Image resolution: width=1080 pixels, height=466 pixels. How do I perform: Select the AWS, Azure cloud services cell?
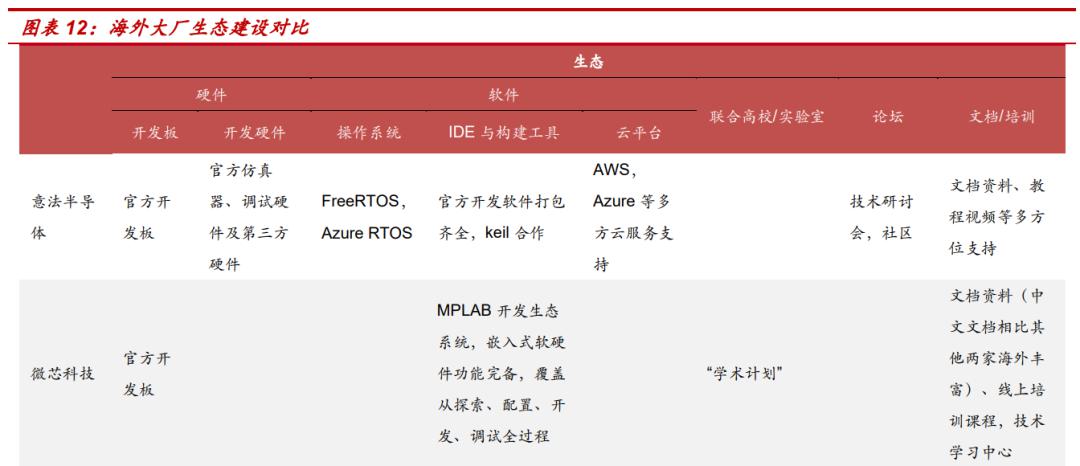(x=632, y=218)
